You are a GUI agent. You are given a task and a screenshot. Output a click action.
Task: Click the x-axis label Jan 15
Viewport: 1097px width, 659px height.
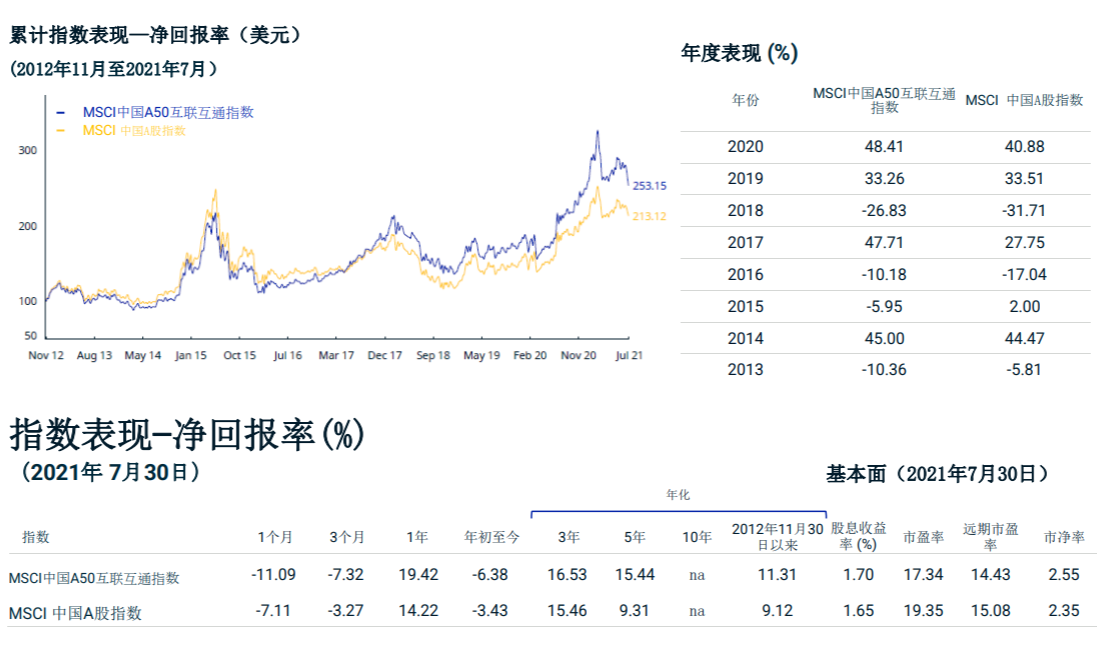(x=191, y=355)
